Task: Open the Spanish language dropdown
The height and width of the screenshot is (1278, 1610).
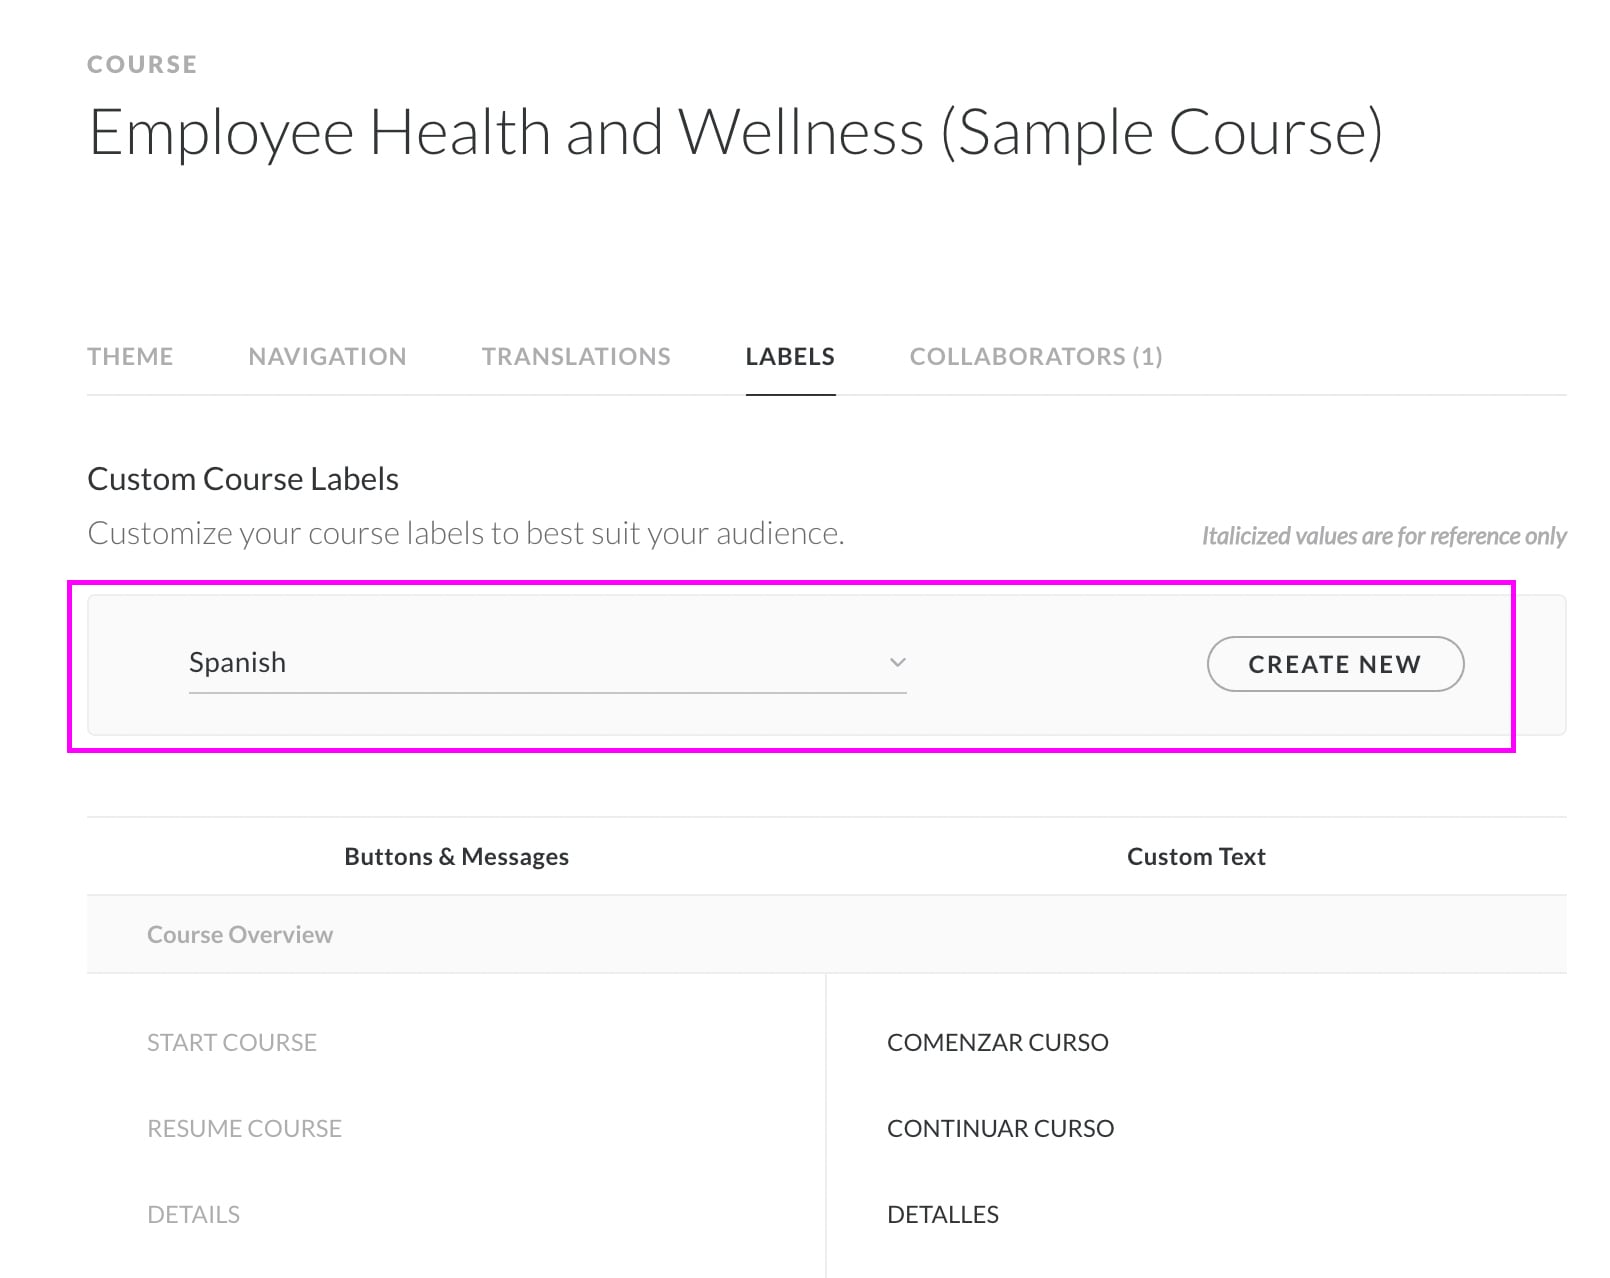Action: pyautogui.click(x=546, y=662)
